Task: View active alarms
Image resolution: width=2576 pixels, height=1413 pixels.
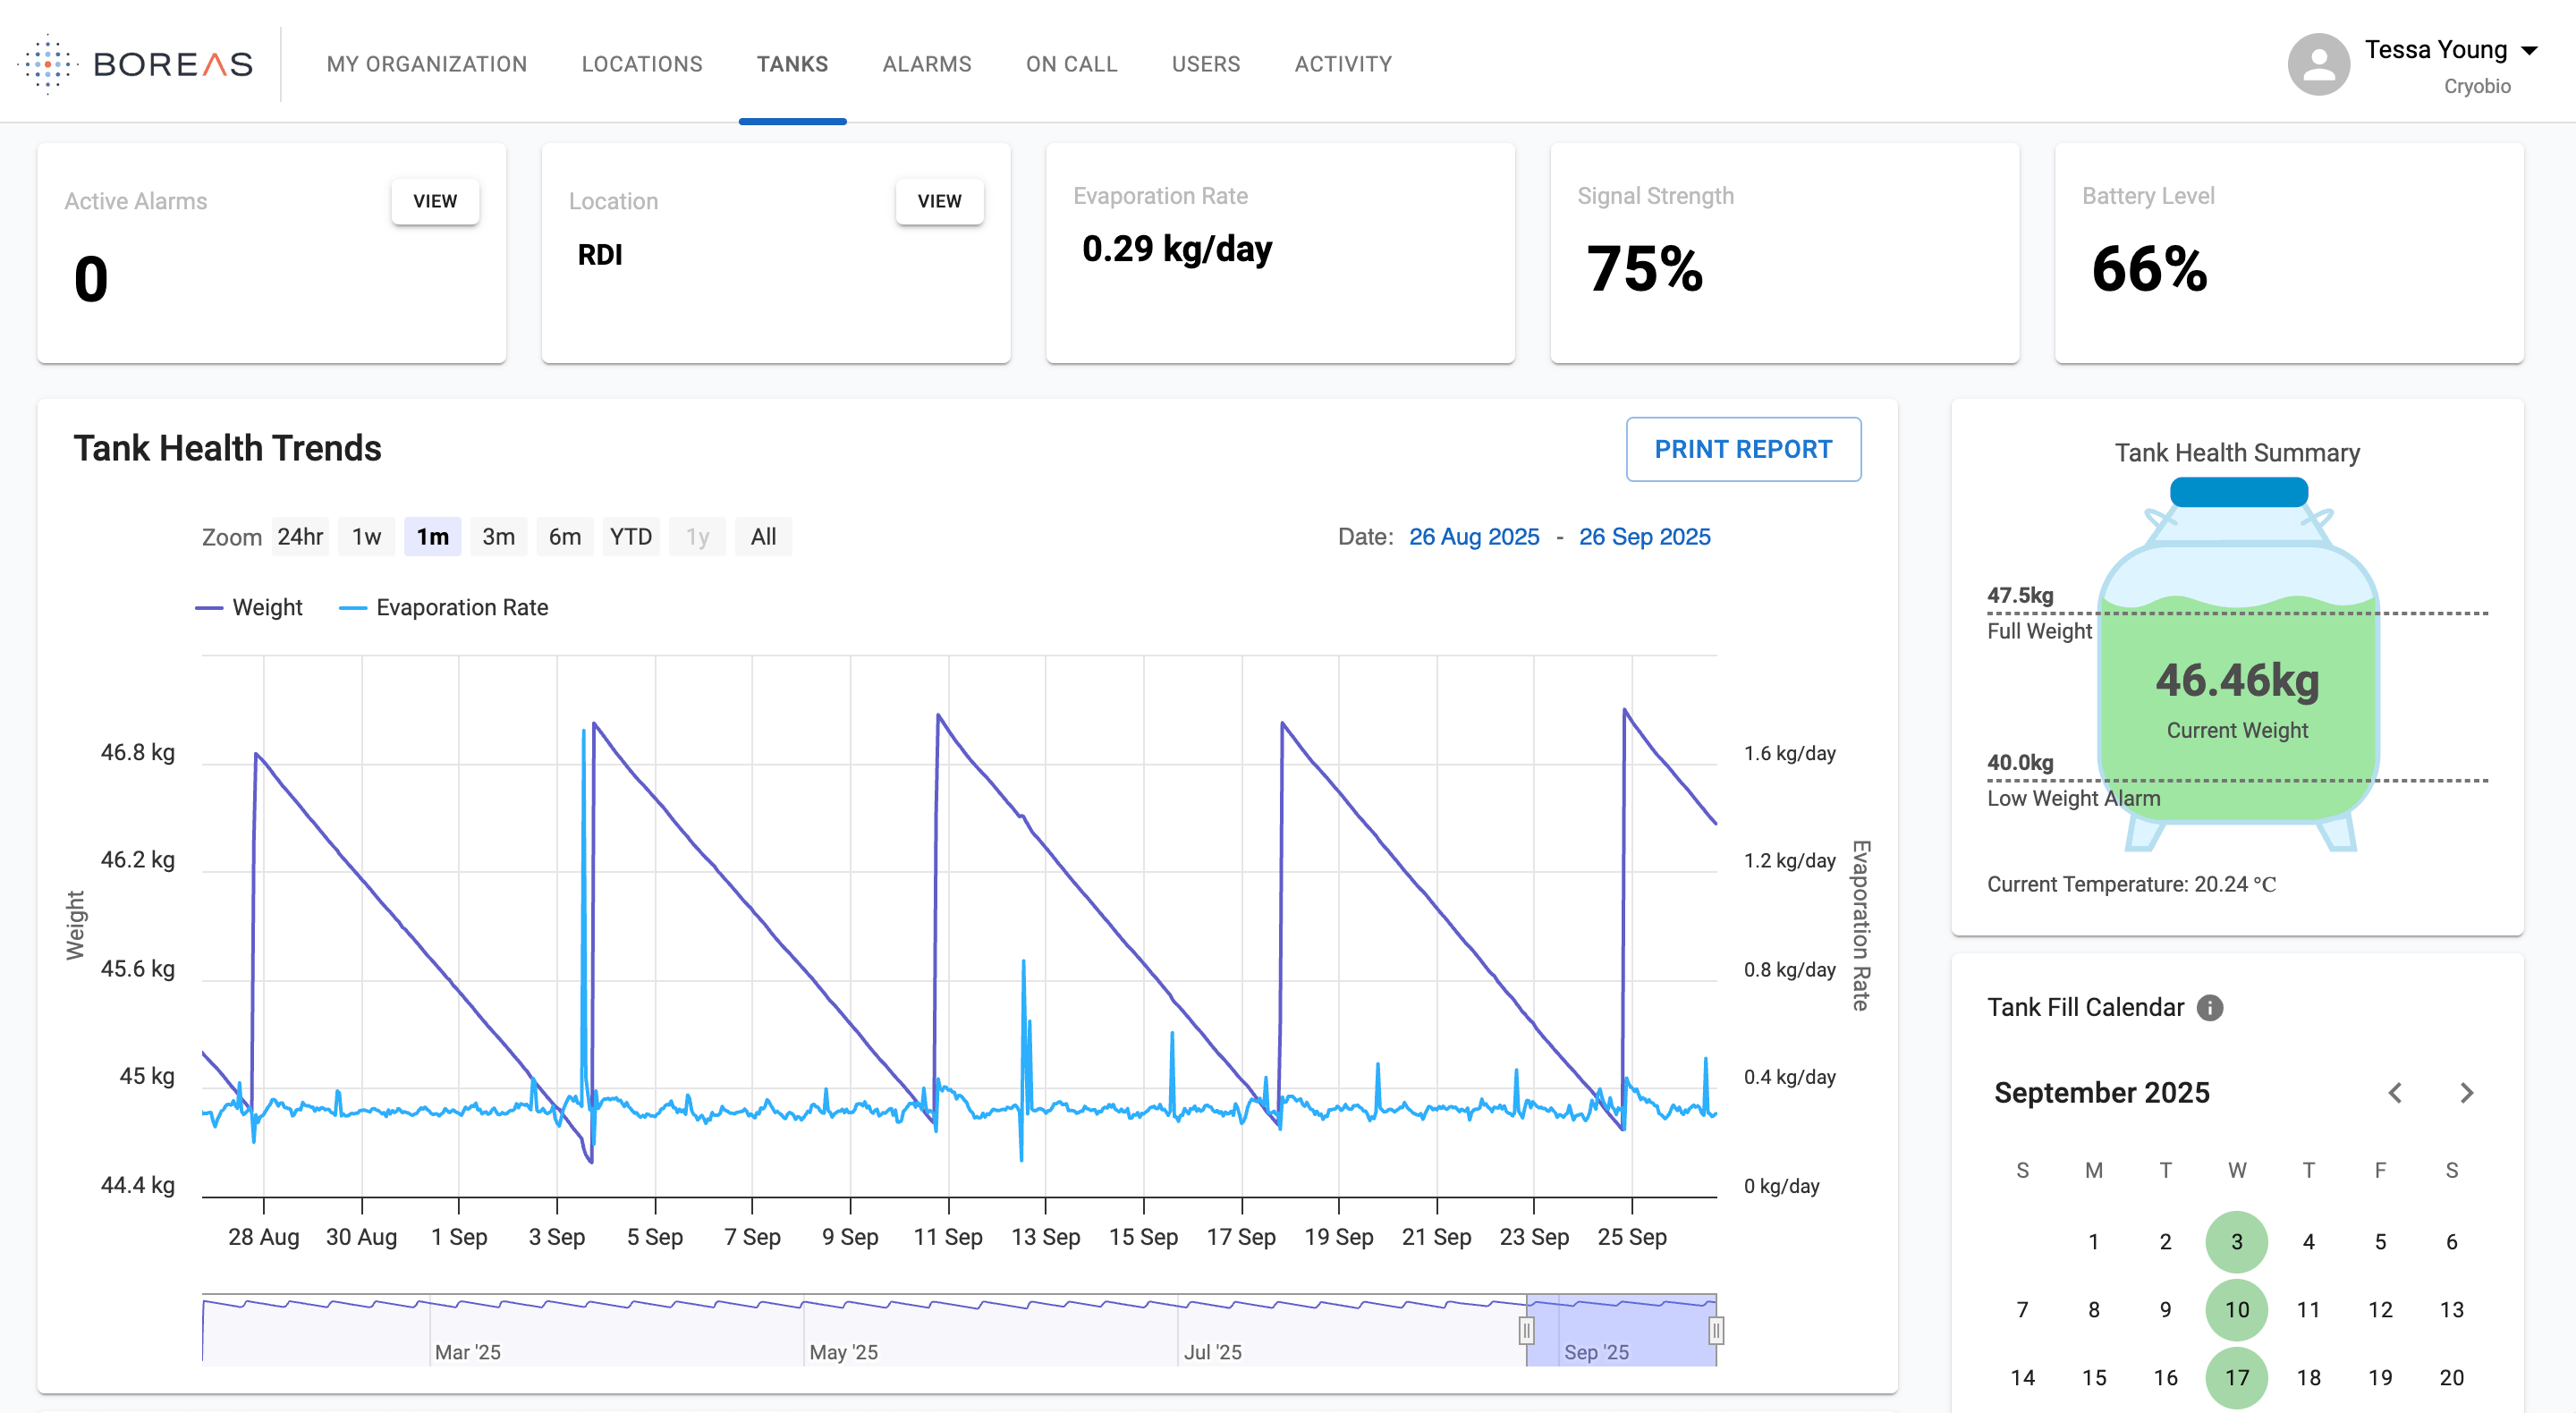Action: (435, 201)
